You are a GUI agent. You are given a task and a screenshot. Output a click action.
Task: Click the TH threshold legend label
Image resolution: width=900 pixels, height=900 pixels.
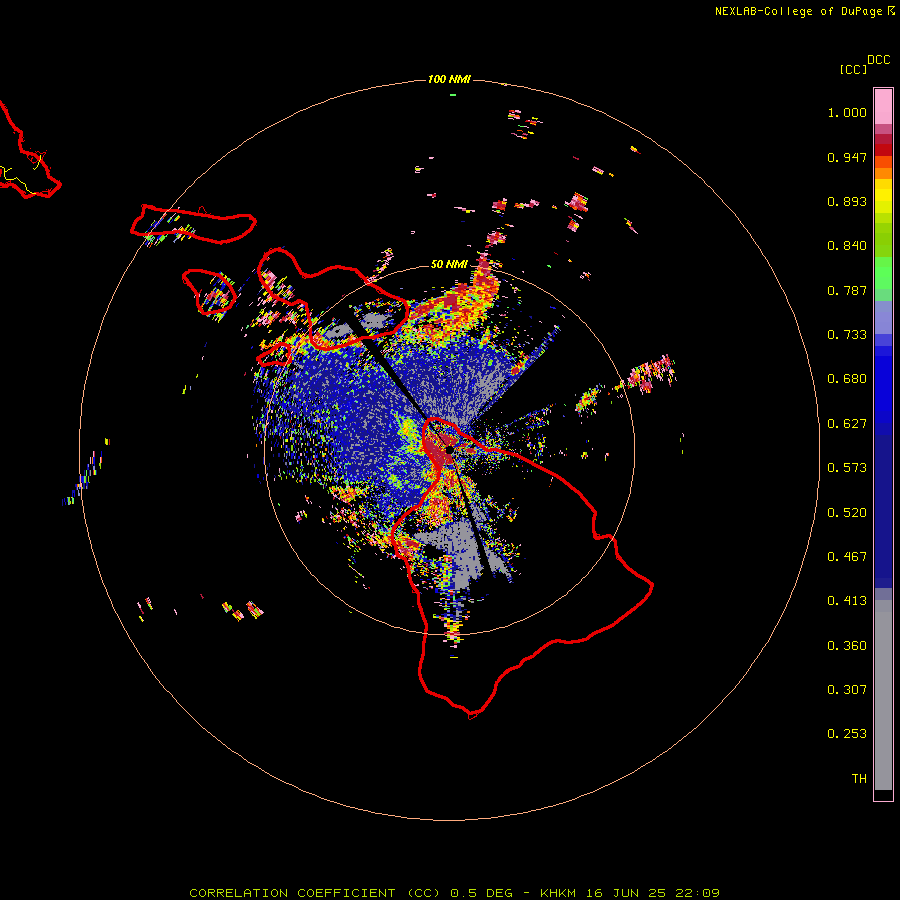click(x=859, y=779)
